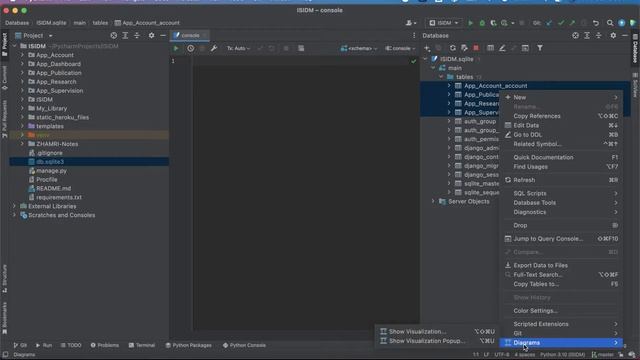The image size is (640, 360).
Task: Click the in-editor results table icon
Action: coord(301,48)
